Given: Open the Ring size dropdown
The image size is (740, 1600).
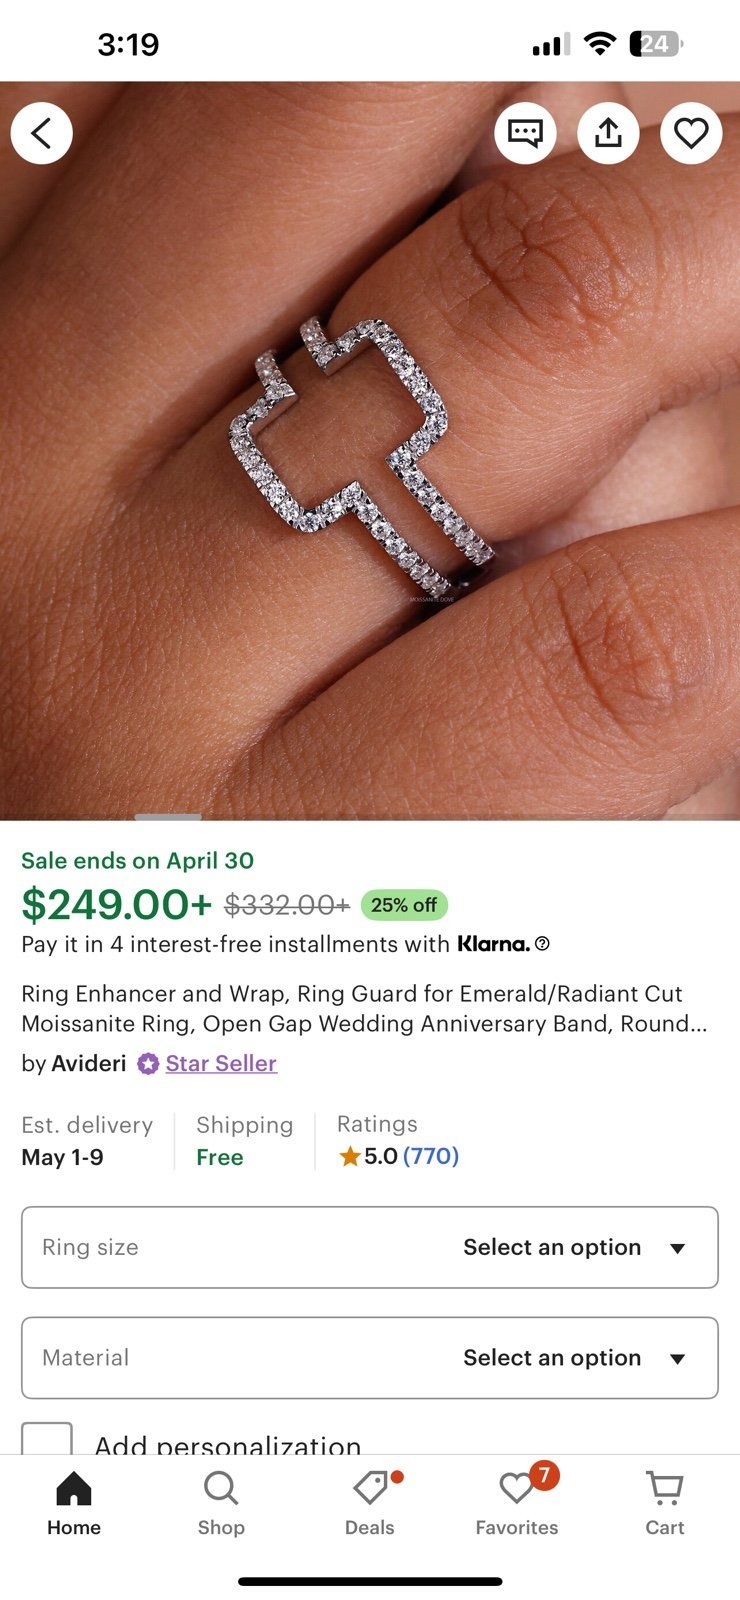Looking at the screenshot, I should coord(370,1247).
